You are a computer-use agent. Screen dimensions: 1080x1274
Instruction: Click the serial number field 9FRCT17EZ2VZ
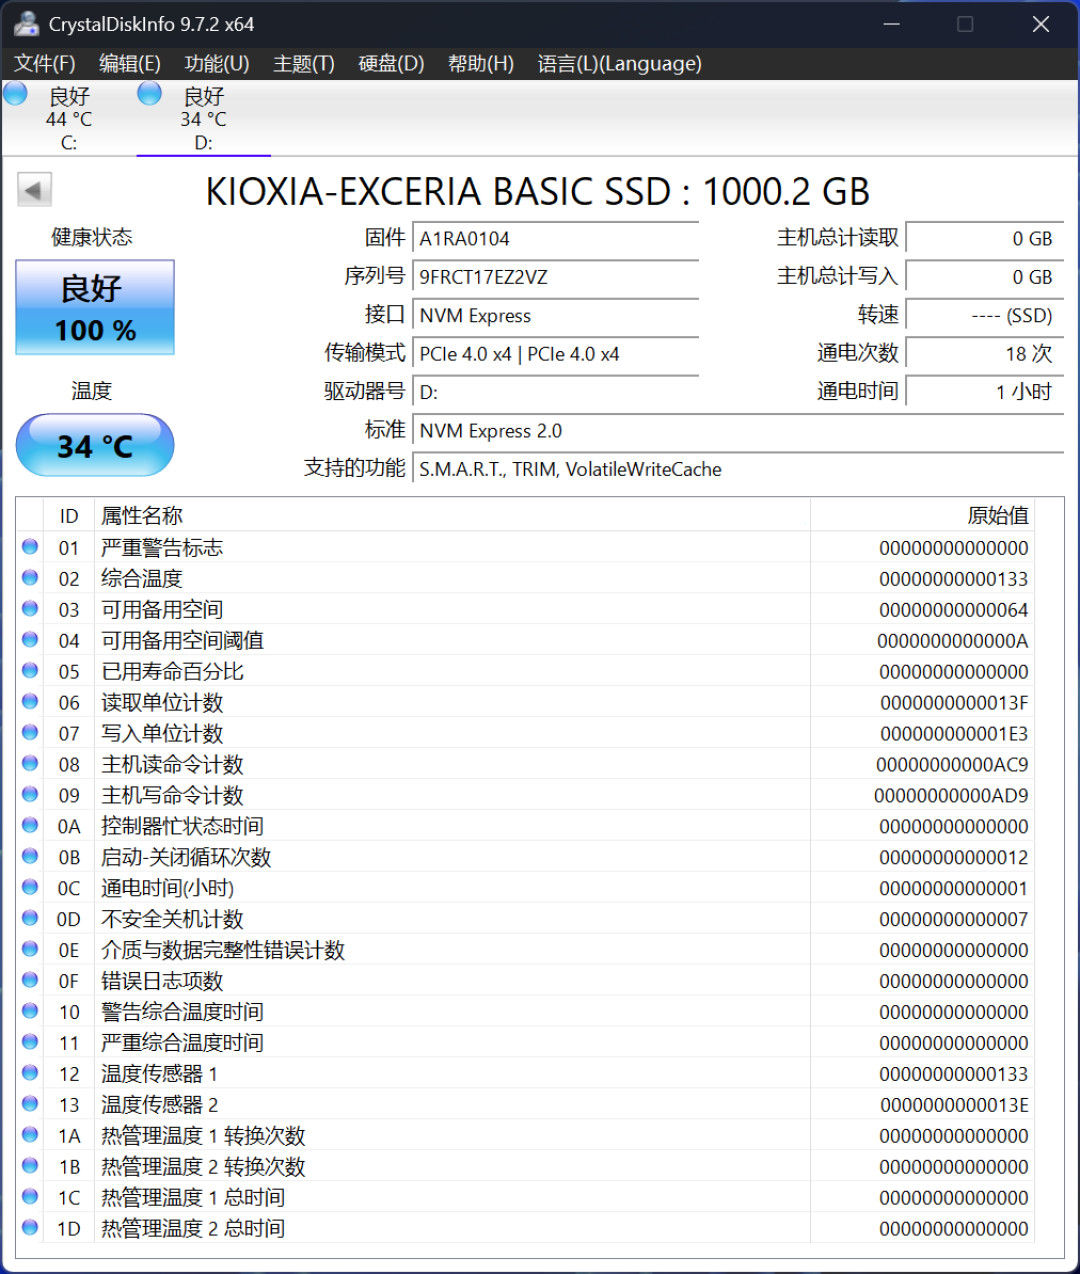click(555, 277)
